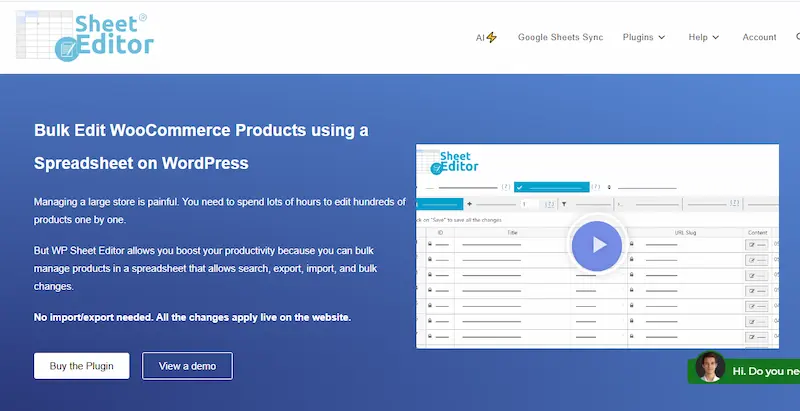Image resolution: width=800 pixels, height=411 pixels.
Task: Expand the Help dropdown menu
Action: [x=703, y=37]
